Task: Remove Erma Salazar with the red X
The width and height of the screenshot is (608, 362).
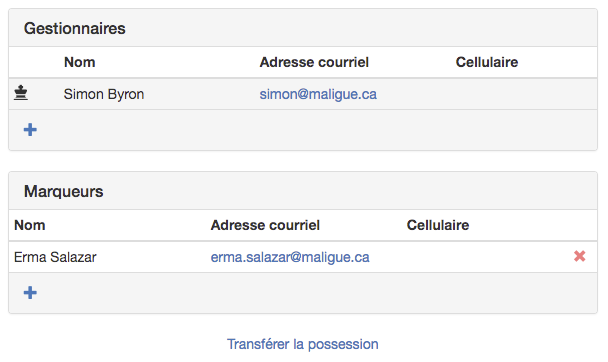Action: coord(580,256)
